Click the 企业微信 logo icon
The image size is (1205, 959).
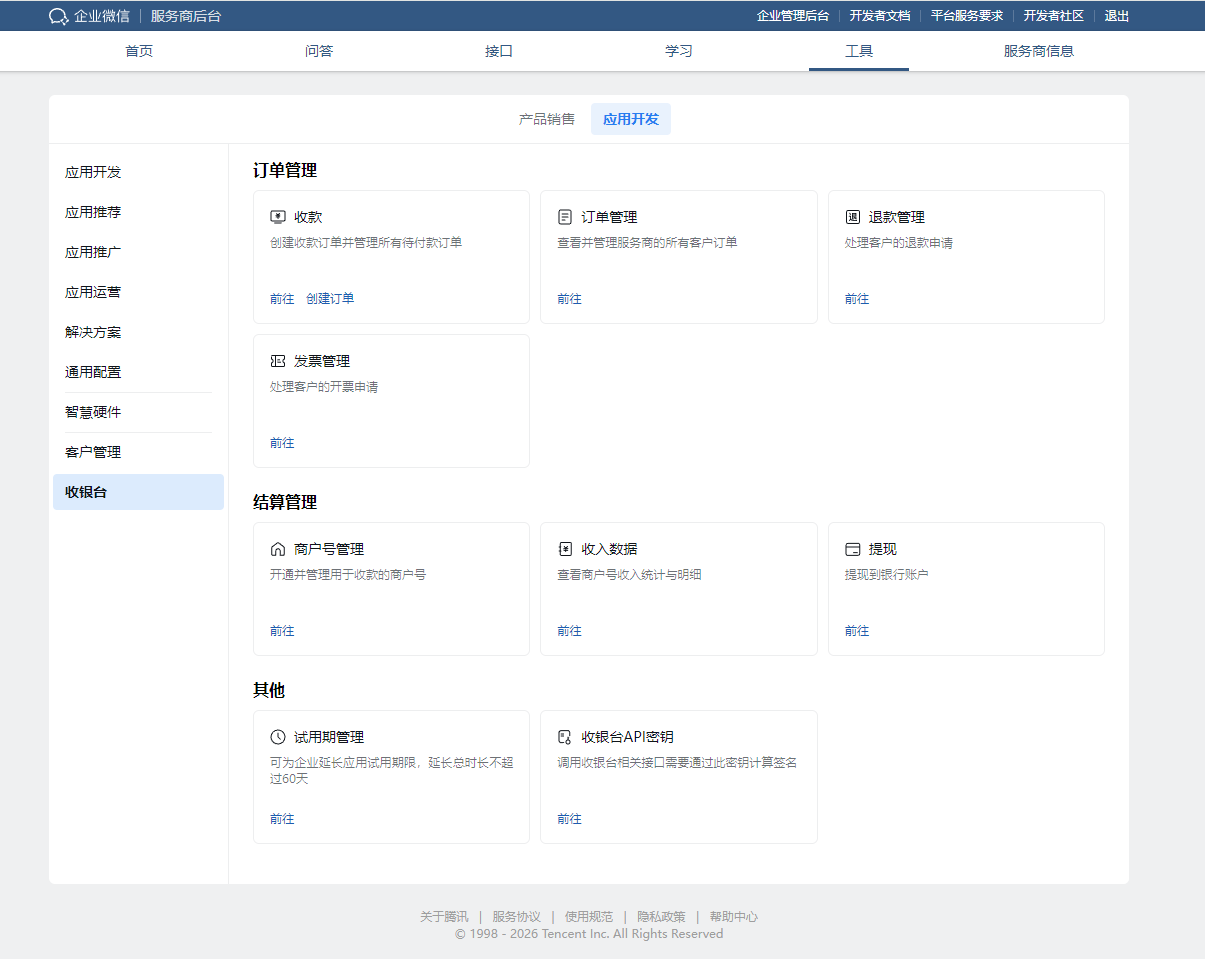pyautogui.click(x=59, y=16)
